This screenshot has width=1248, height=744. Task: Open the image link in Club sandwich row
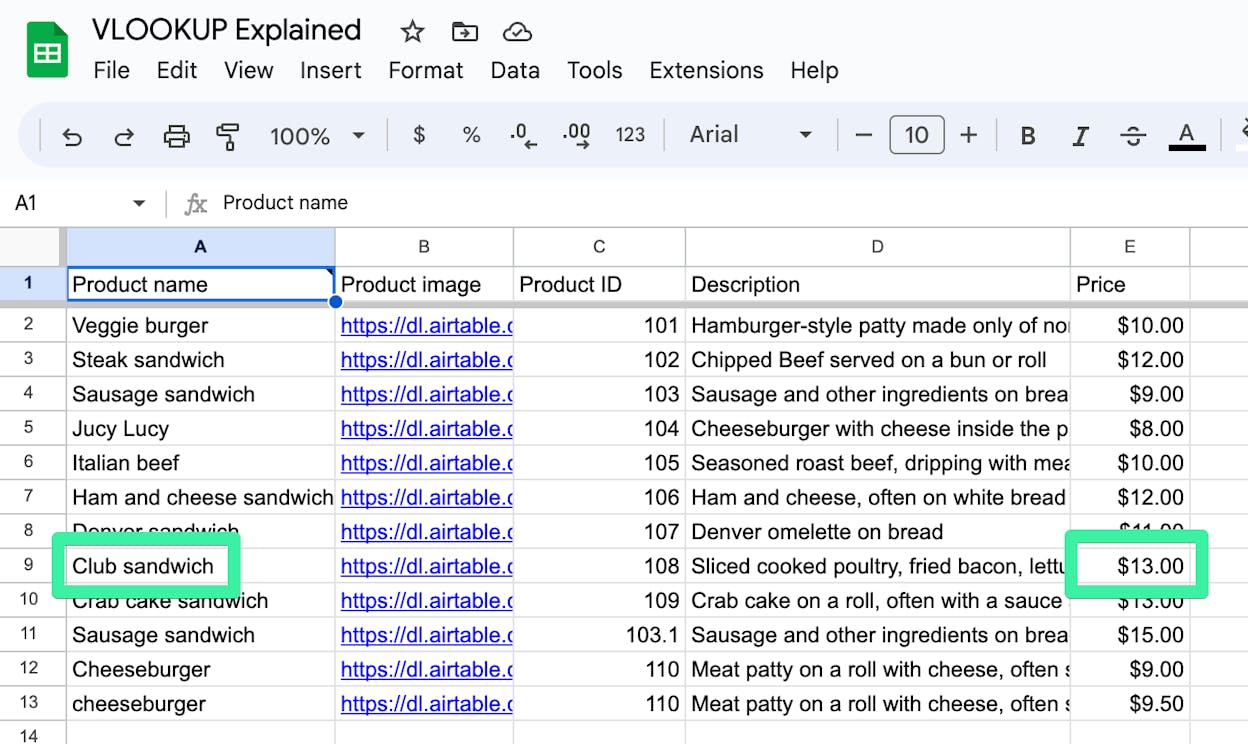pos(426,566)
